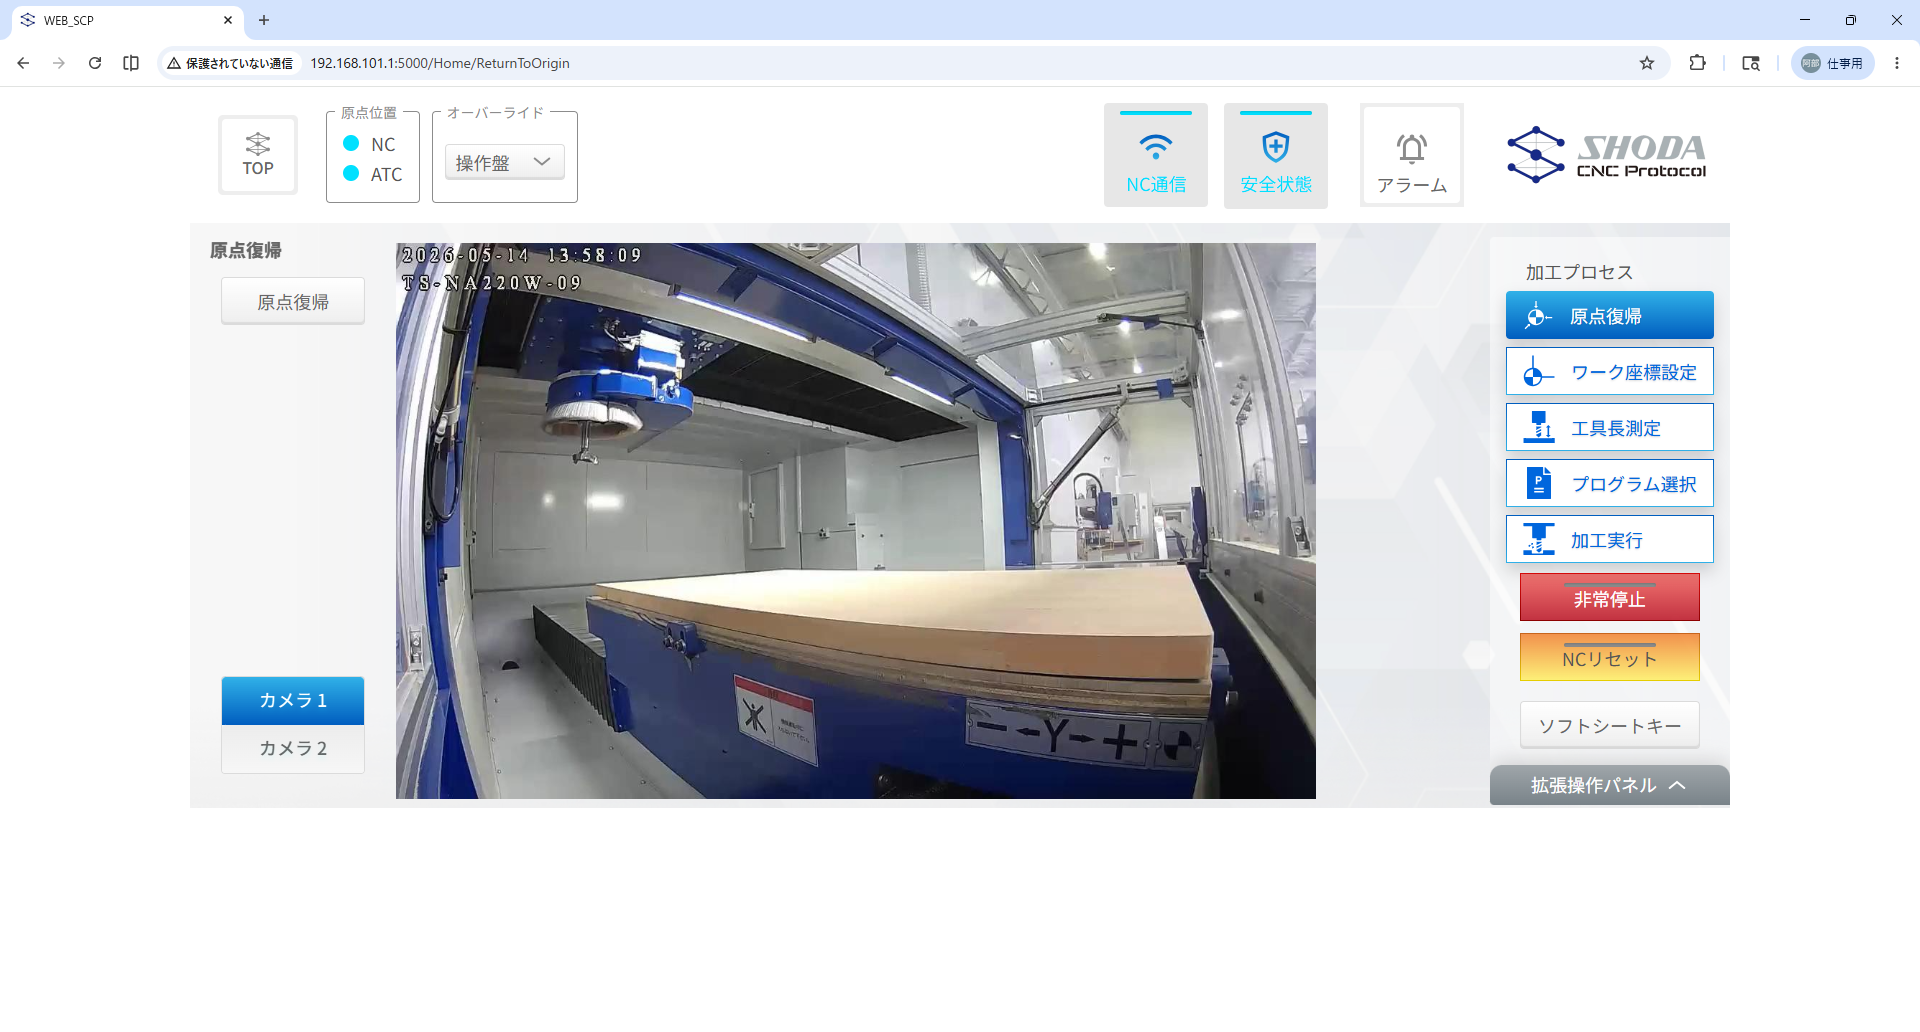Click the camera feed image

(x=856, y=521)
